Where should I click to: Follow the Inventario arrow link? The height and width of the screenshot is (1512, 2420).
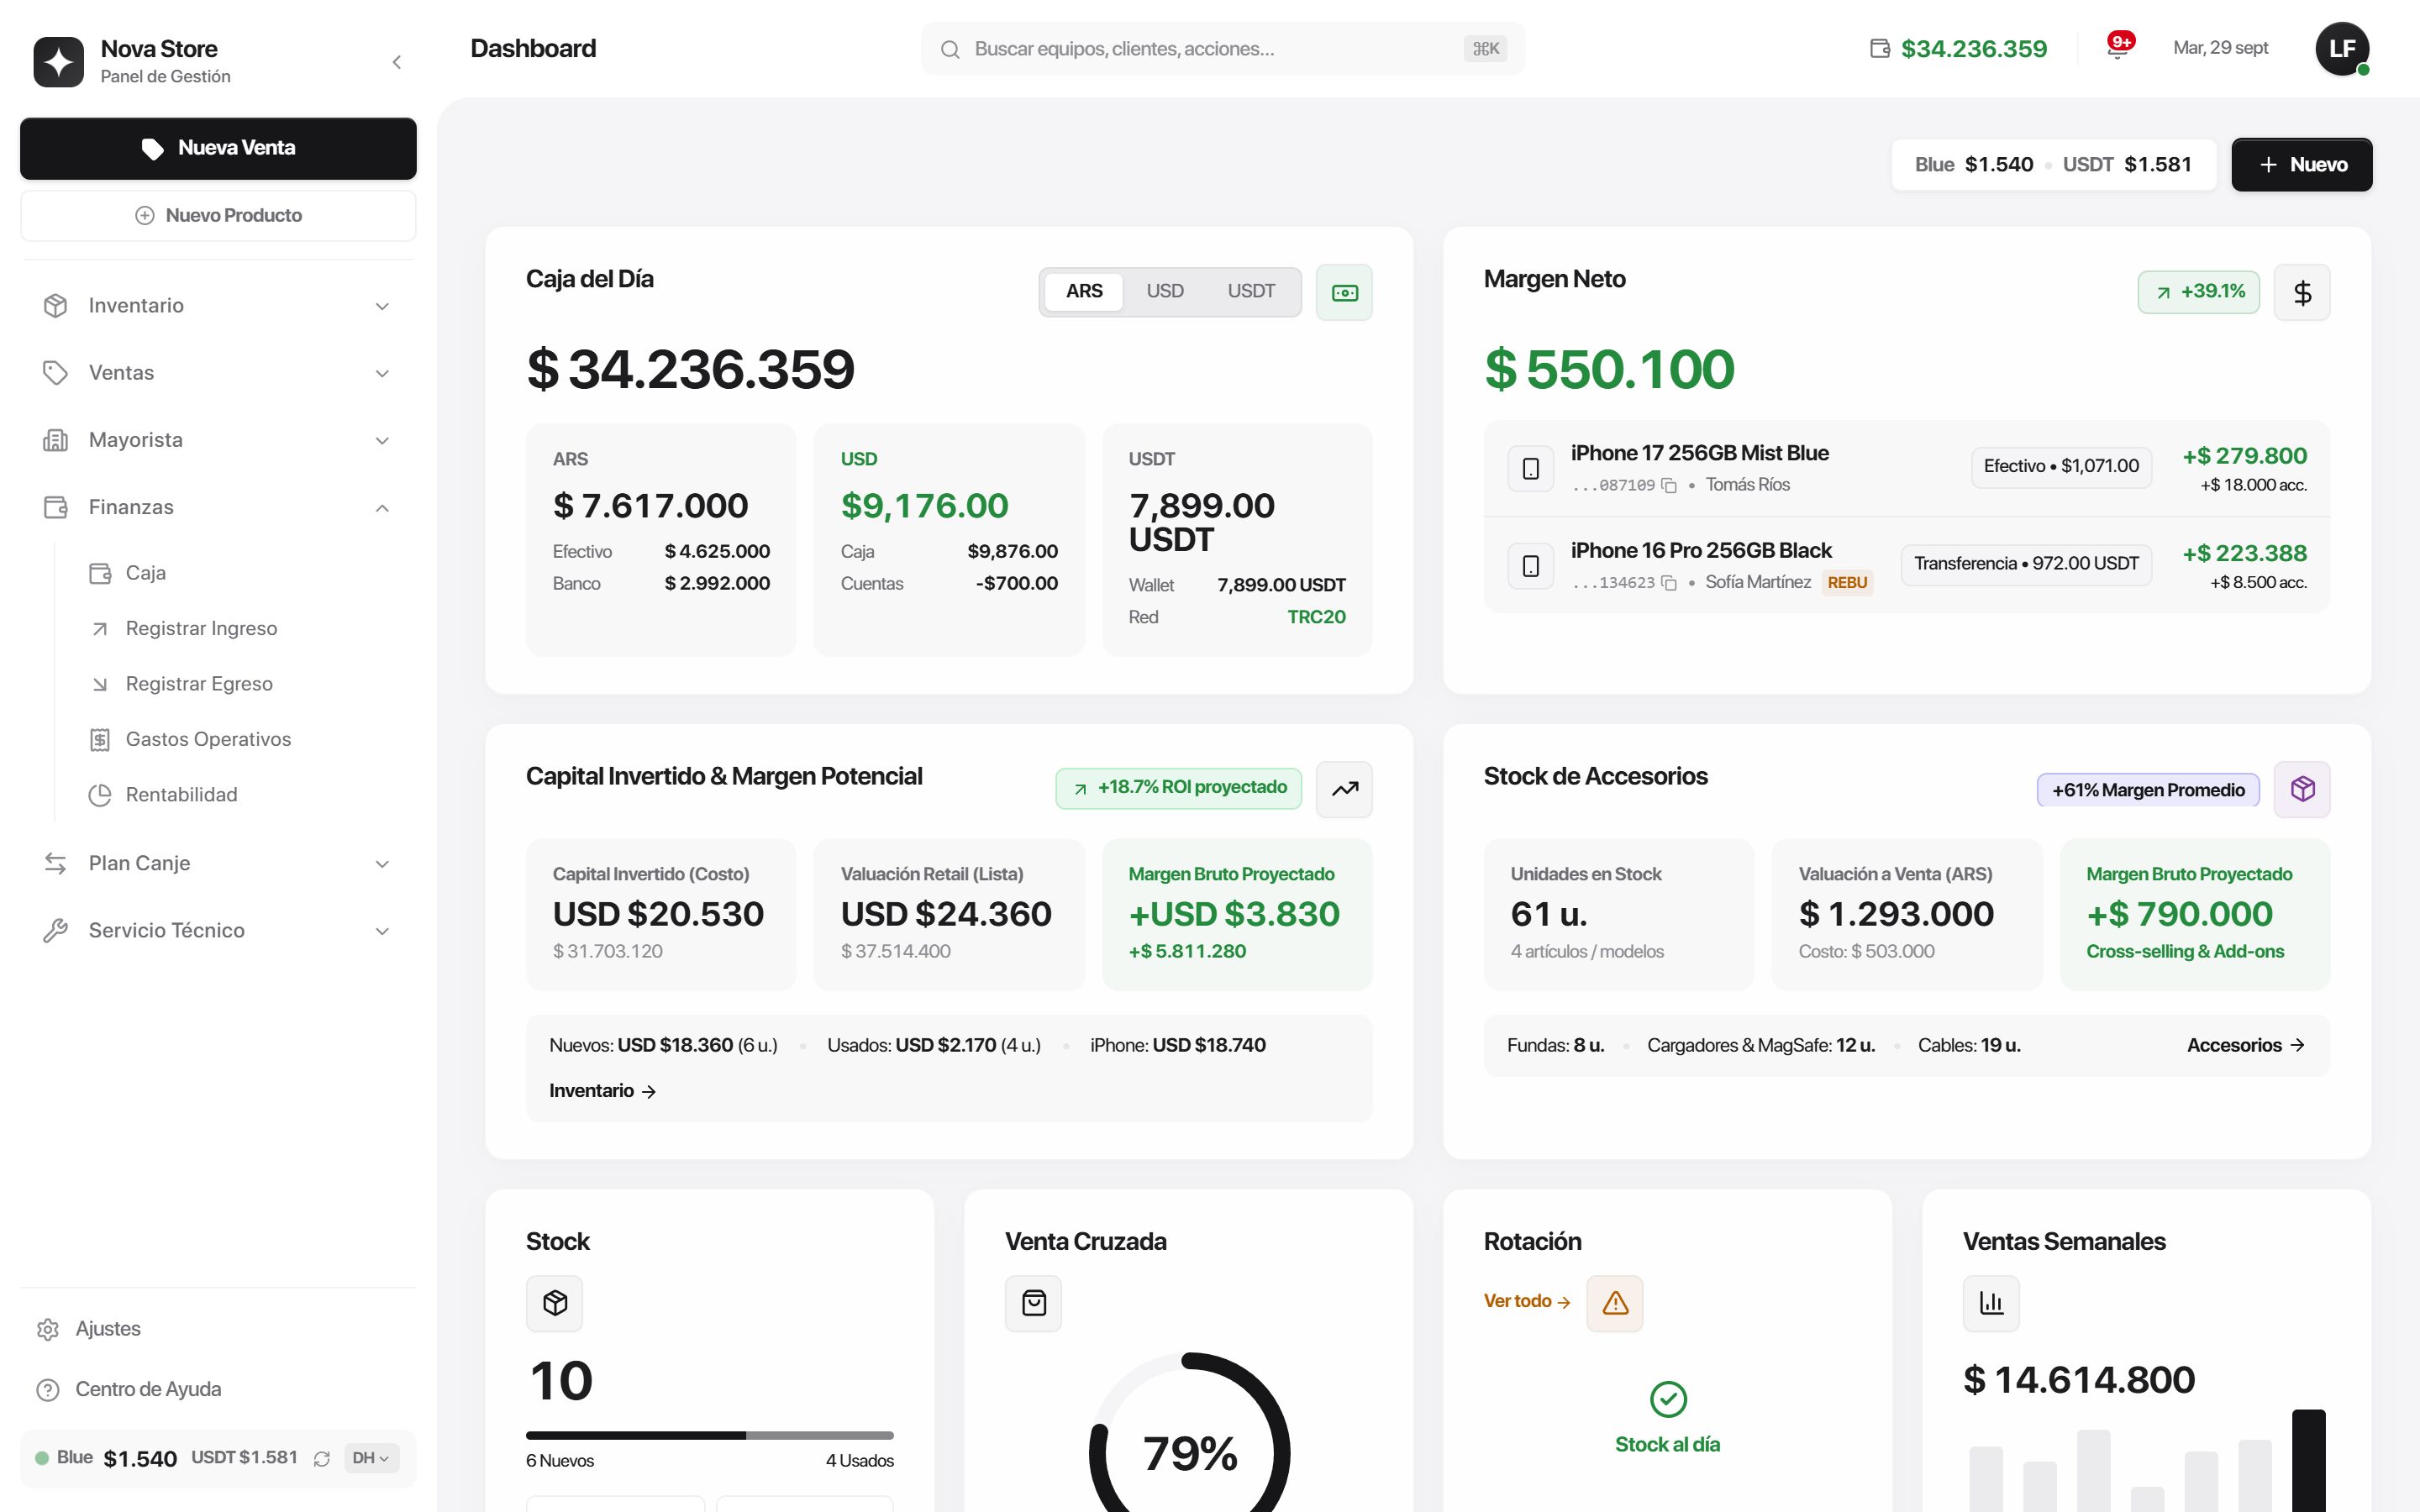pyautogui.click(x=602, y=1091)
